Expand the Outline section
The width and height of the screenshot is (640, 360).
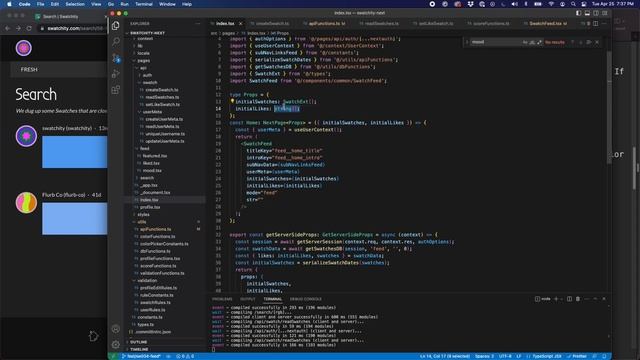coord(139,342)
